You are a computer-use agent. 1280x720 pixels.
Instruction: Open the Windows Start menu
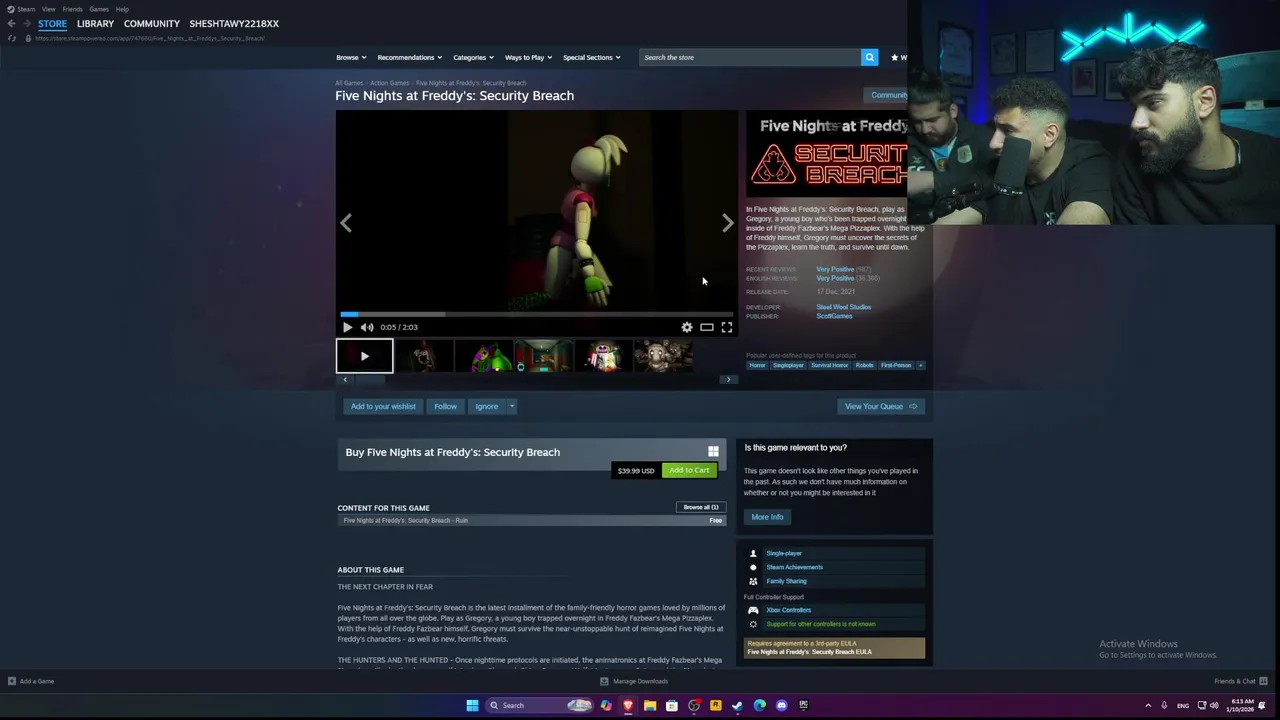(x=472, y=705)
